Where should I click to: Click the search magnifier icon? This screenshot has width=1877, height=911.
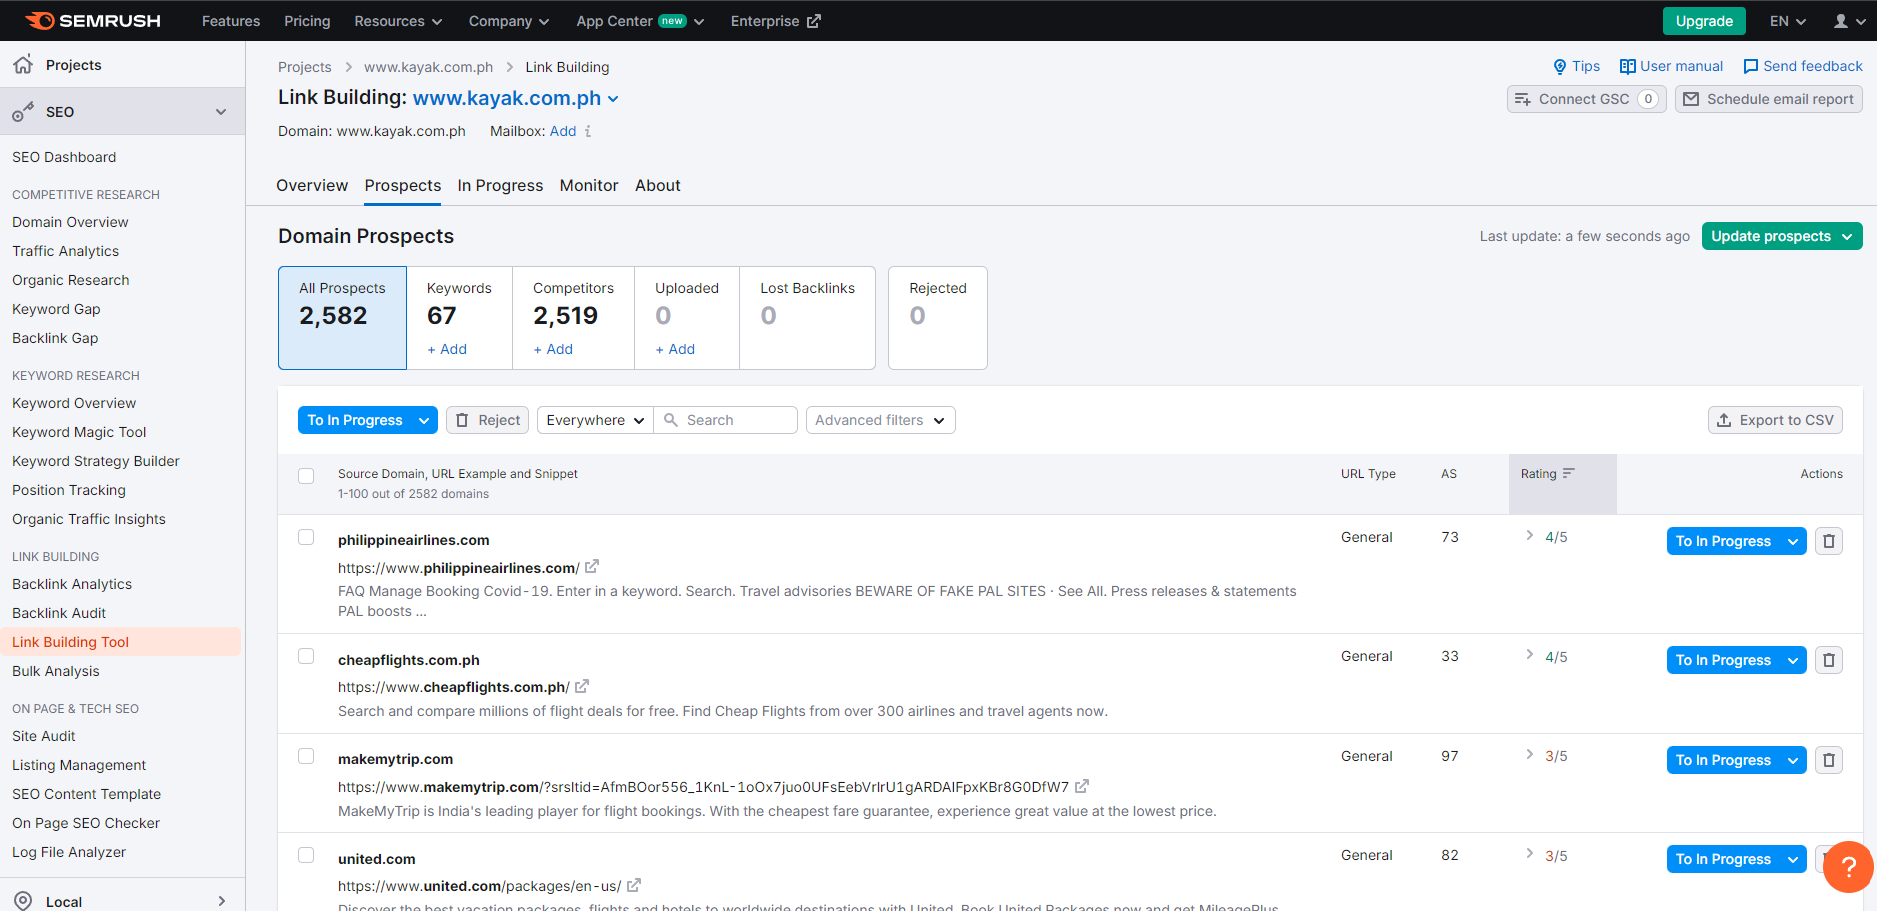click(671, 420)
